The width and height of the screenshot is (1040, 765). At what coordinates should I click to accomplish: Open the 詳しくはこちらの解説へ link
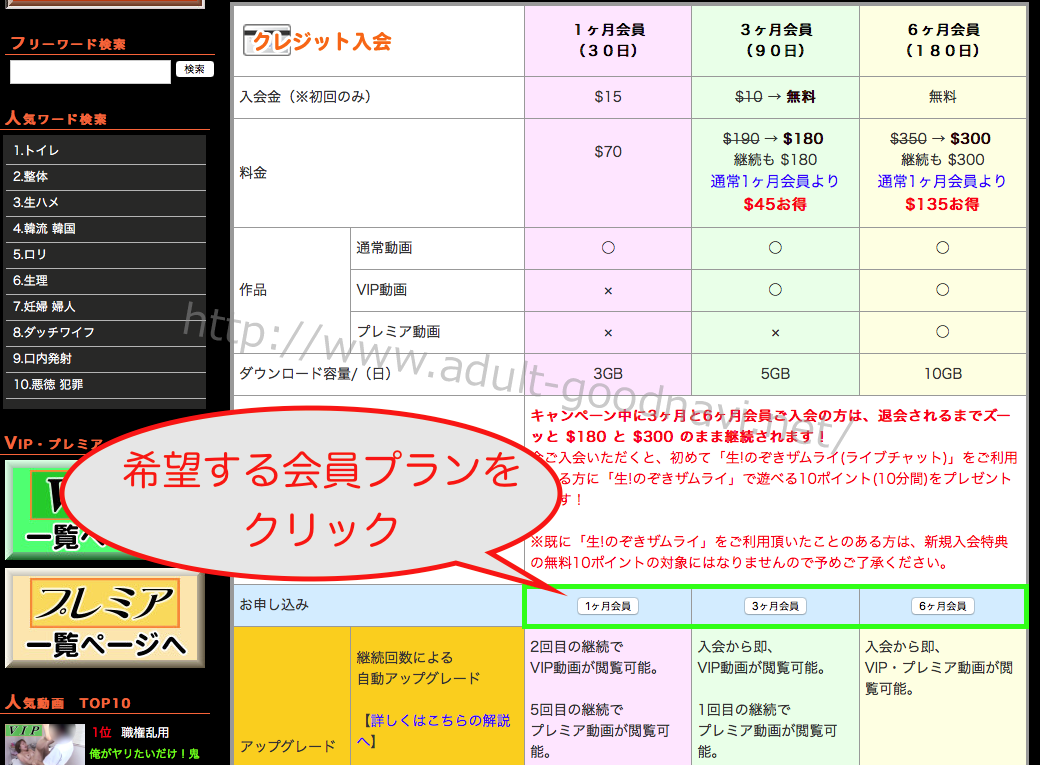[x=433, y=730]
